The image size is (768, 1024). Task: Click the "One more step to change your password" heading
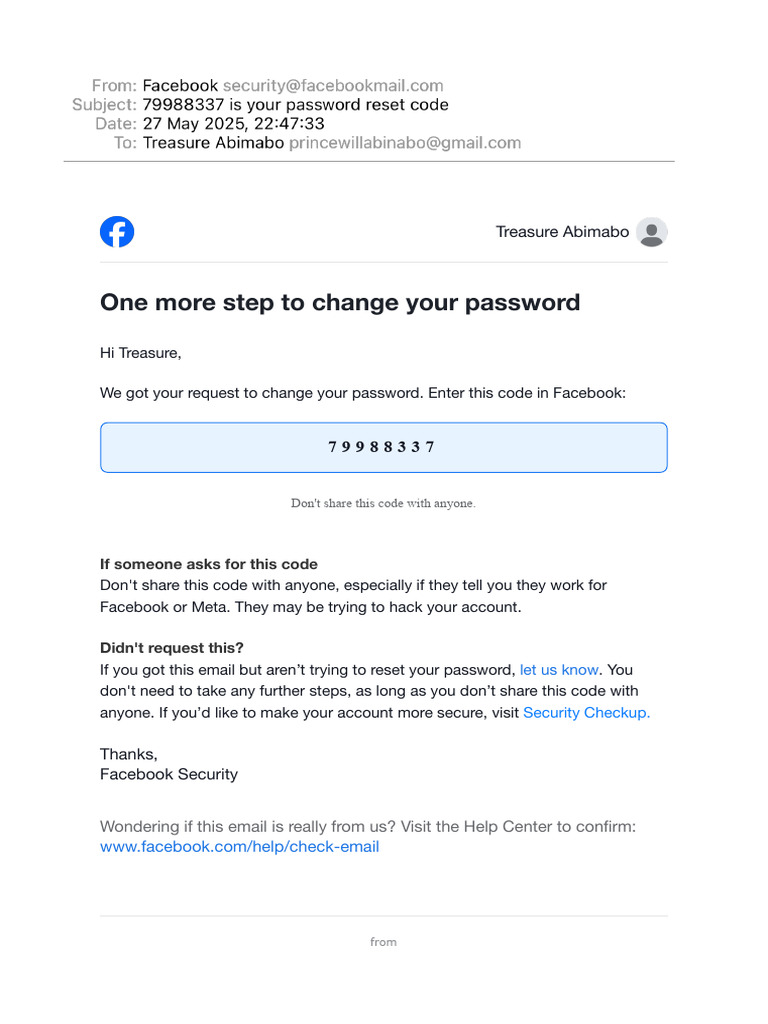pyautogui.click(x=340, y=303)
